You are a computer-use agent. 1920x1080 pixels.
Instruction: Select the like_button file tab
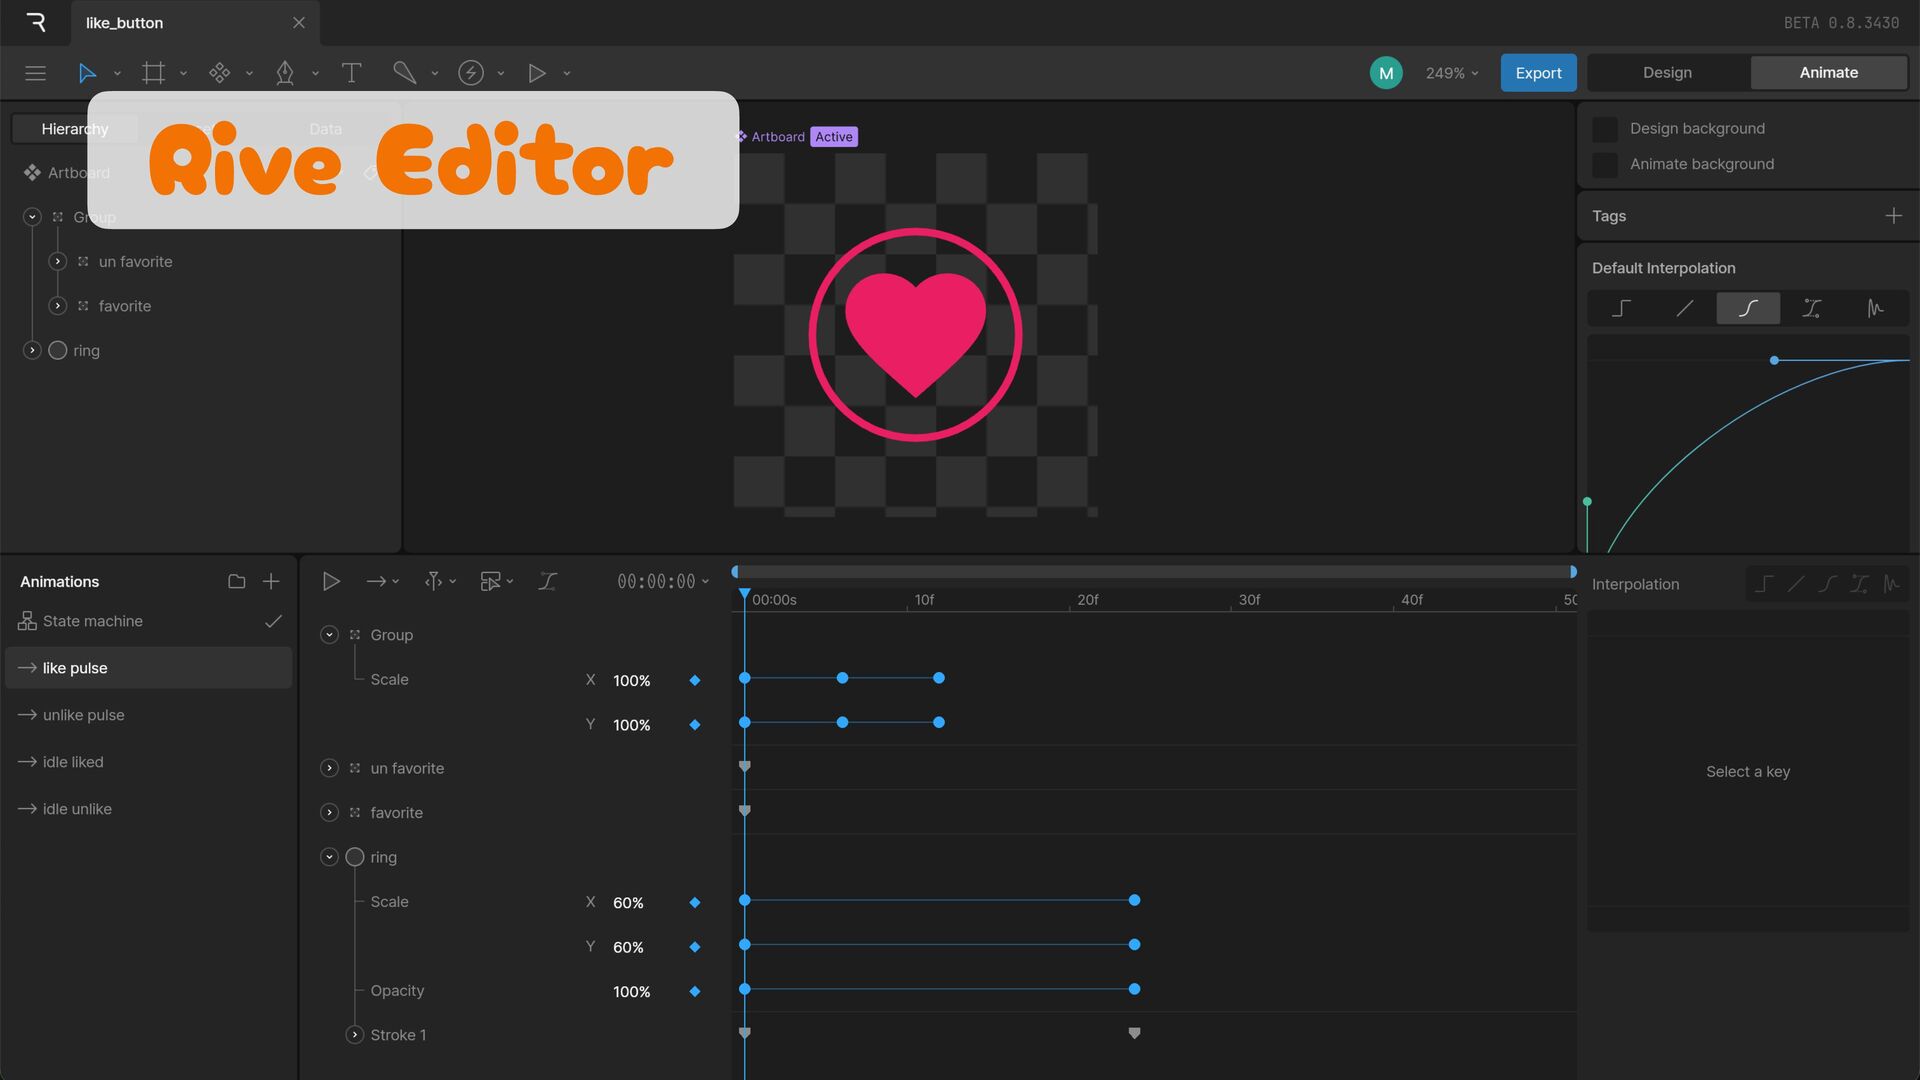click(x=195, y=23)
